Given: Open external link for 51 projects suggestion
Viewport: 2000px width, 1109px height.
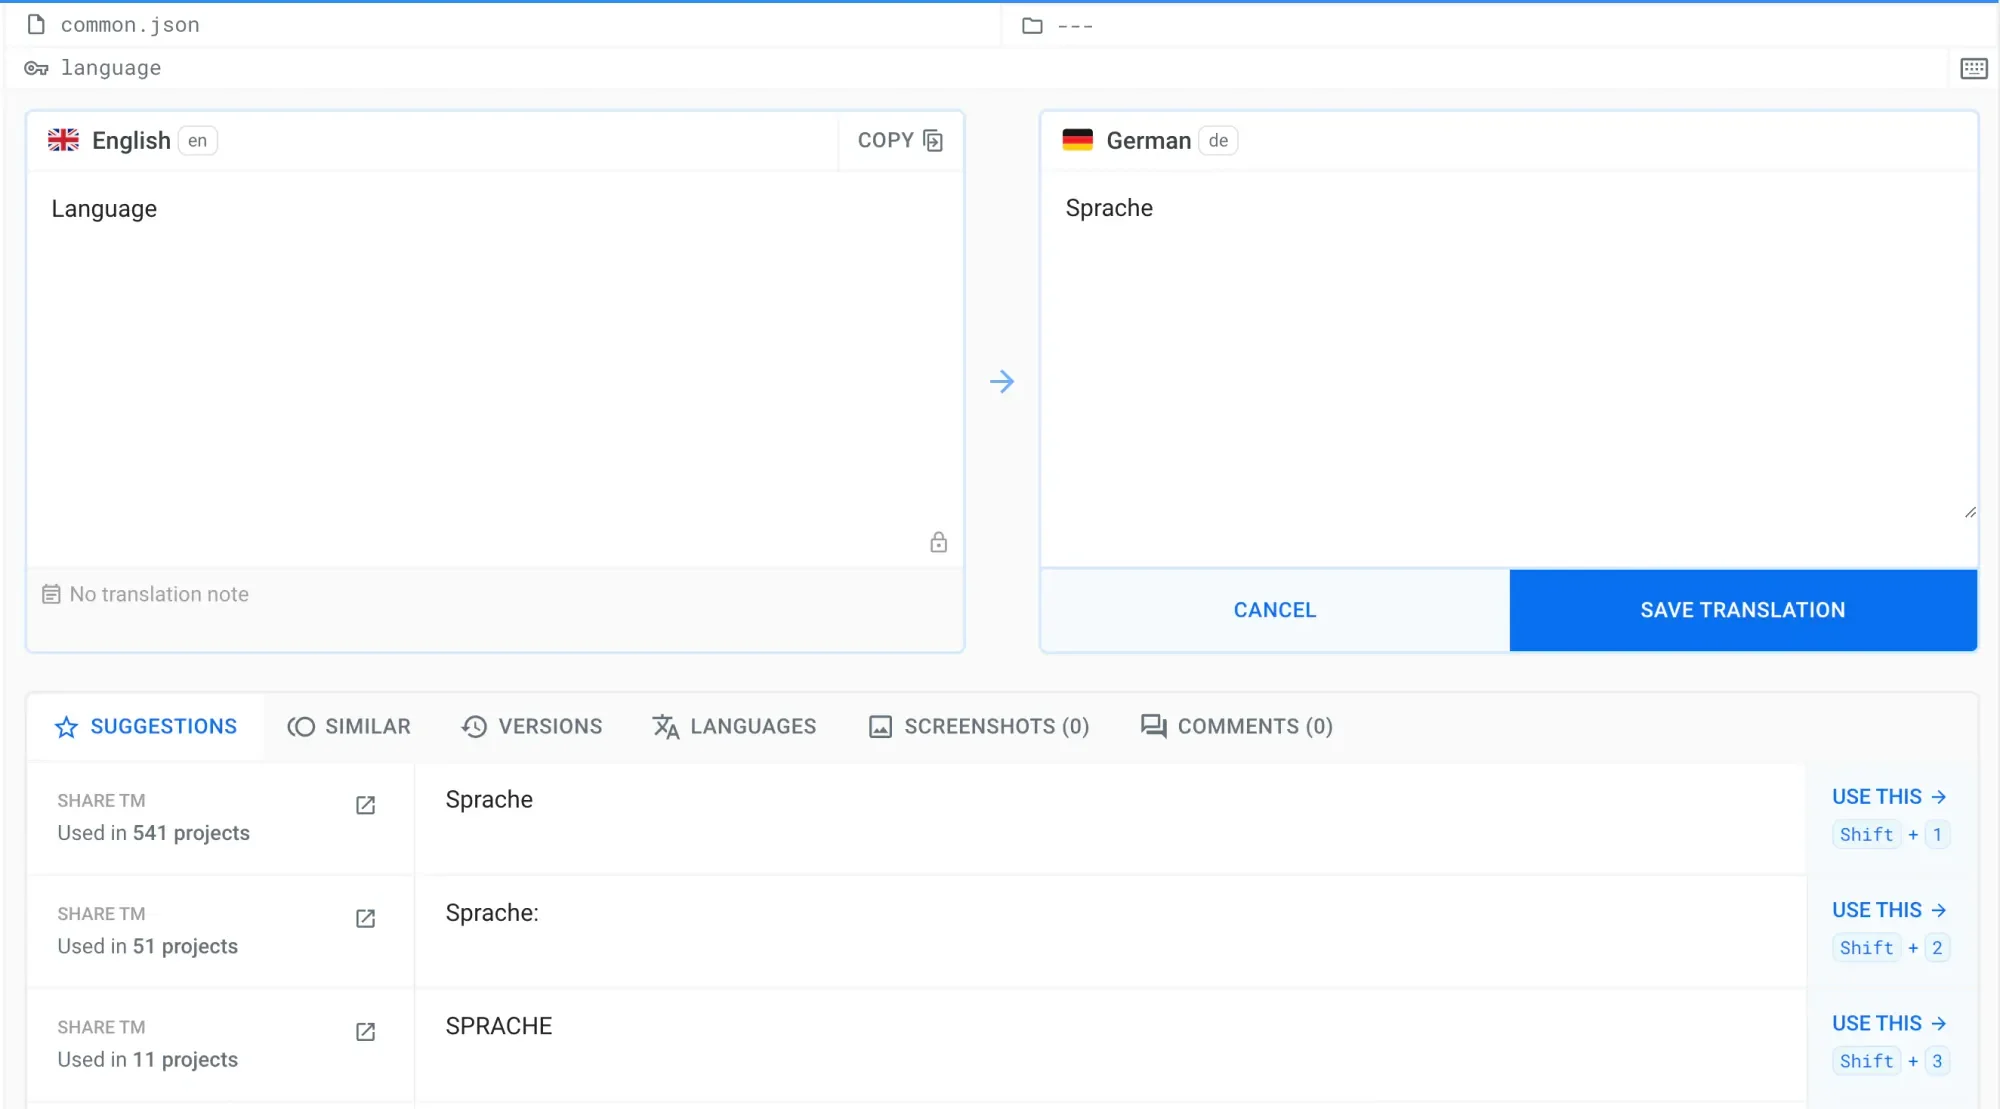Looking at the screenshot, I should [365, 918].
